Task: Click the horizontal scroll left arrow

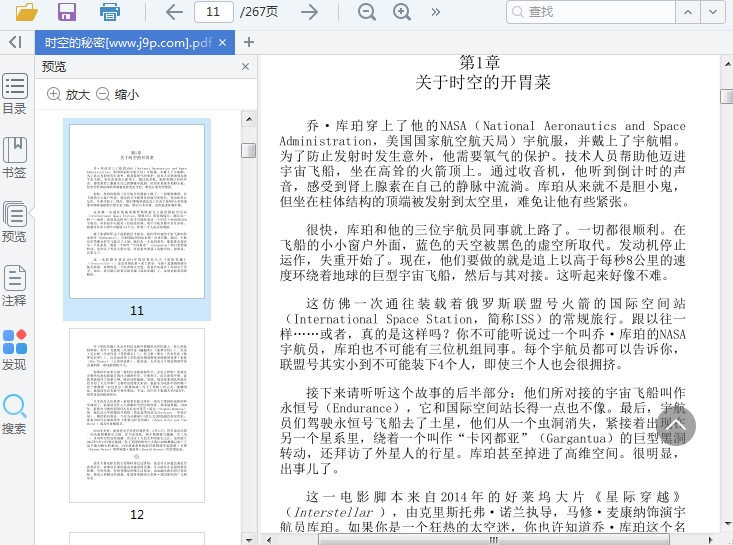Action: click(x=268, y=539)
